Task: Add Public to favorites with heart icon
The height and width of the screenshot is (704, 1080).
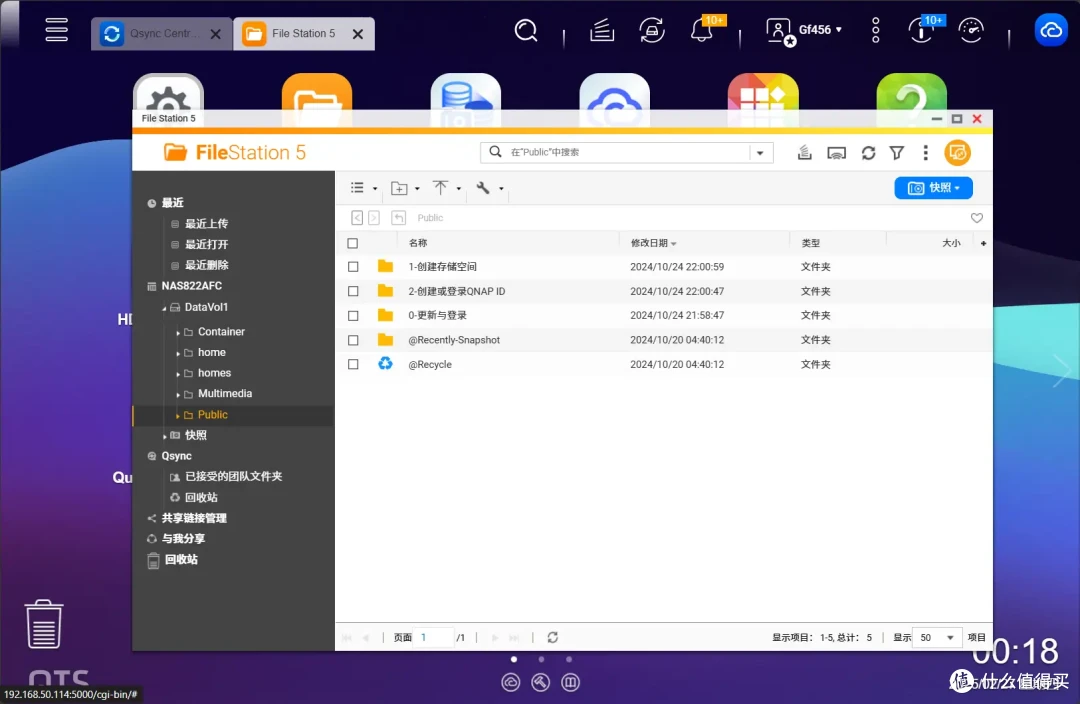Action: (977, 218)
